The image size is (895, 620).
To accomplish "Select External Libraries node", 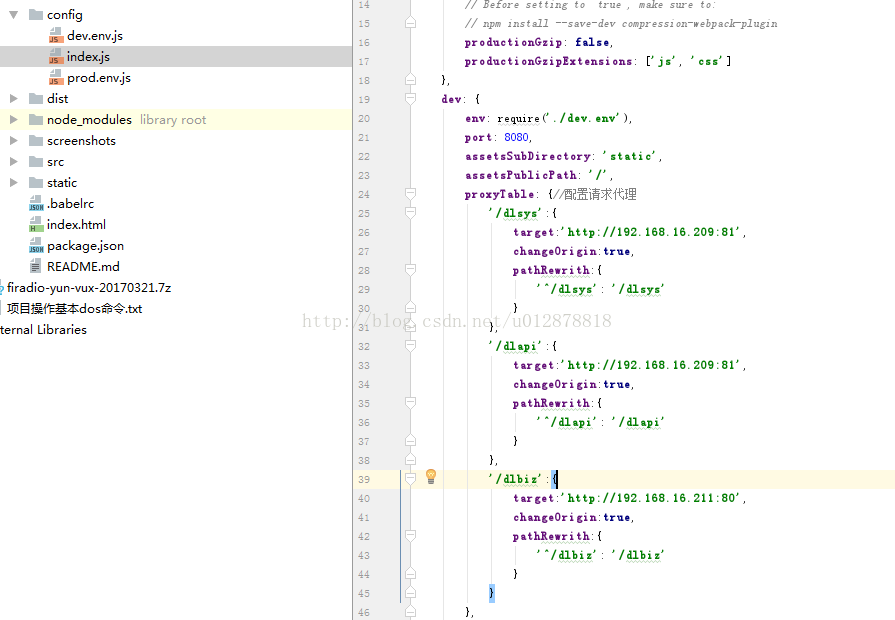I will click(43, 330).
